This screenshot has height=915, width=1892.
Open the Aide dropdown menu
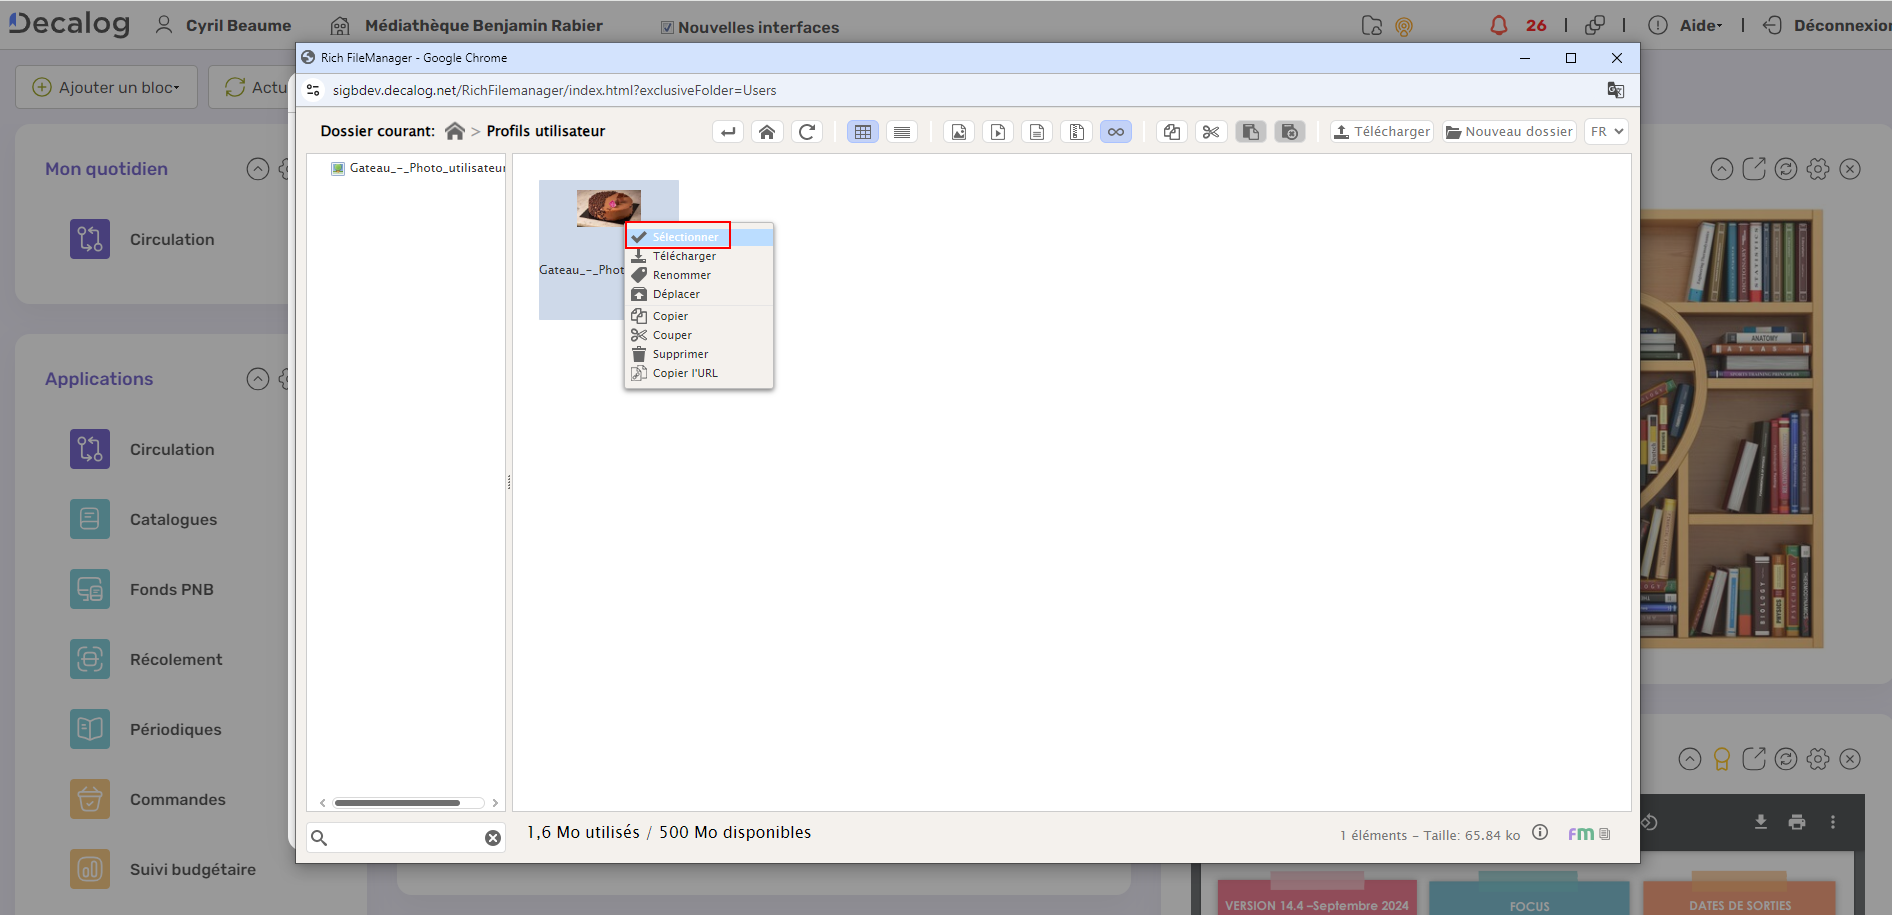(x=1700, y=26)
